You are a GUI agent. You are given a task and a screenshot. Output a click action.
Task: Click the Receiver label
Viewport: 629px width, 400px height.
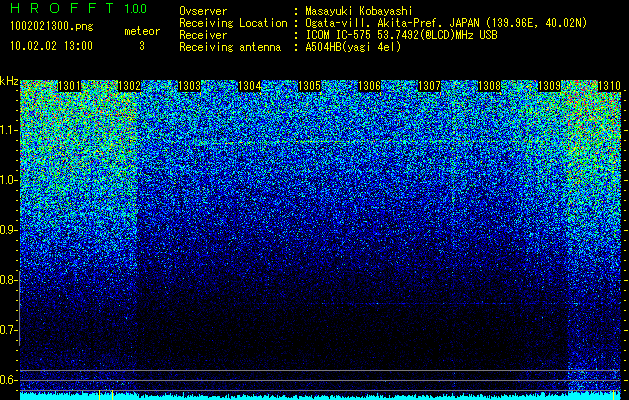pos(203,35)
